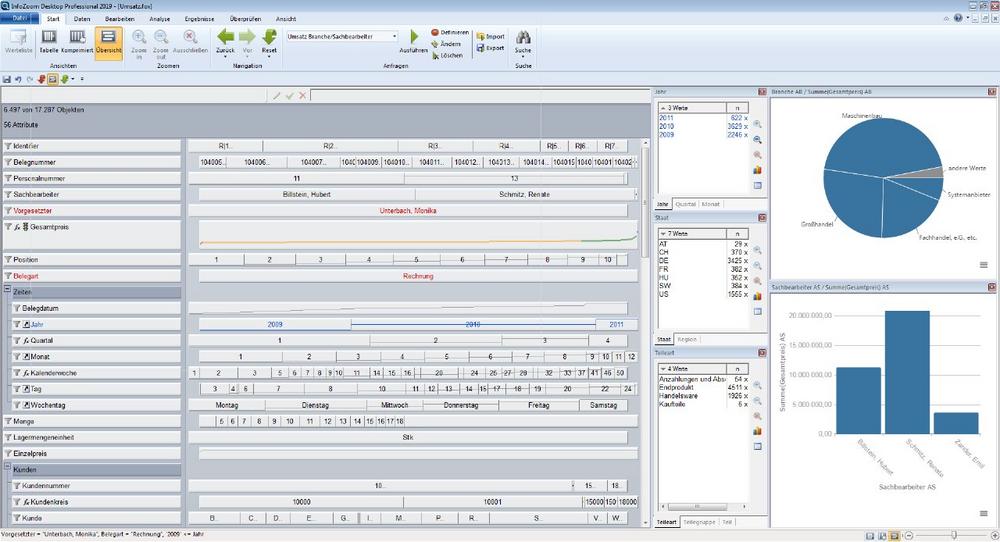1000x542 pixels.
Task: Click the chart icon in Staat panel
Action: click(758, 296)
